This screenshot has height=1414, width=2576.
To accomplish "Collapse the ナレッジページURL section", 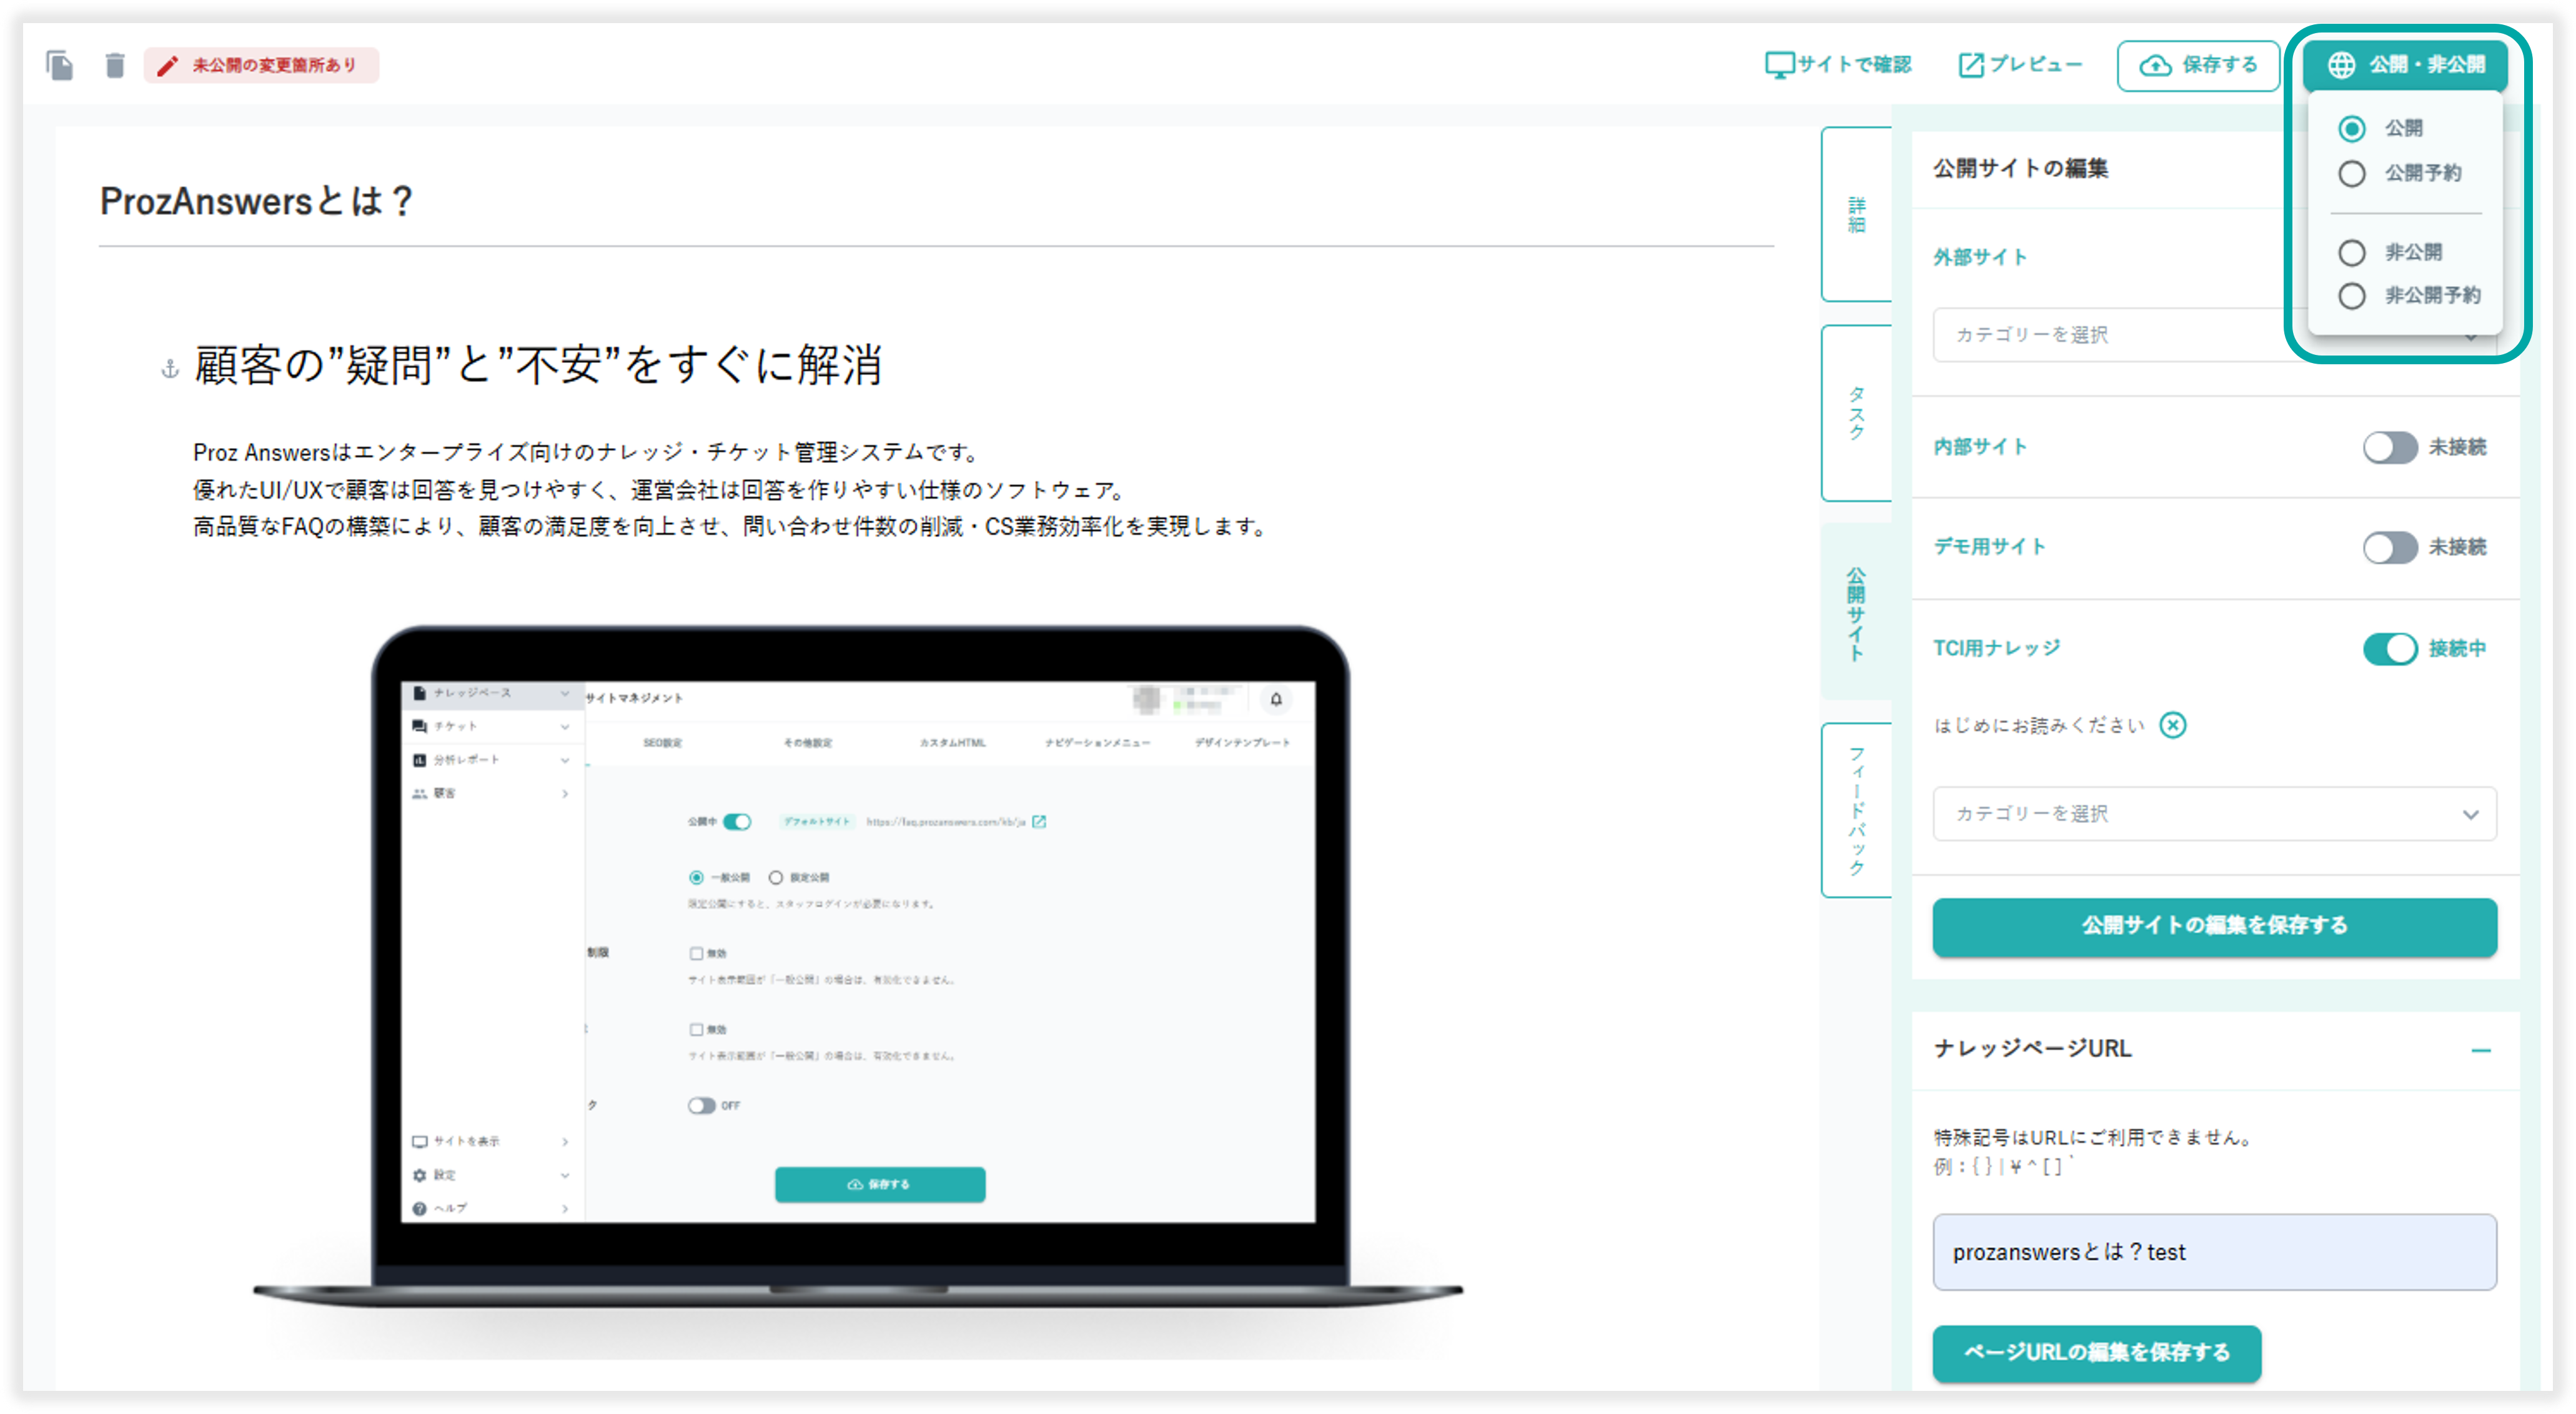I will point(2480,1050).
